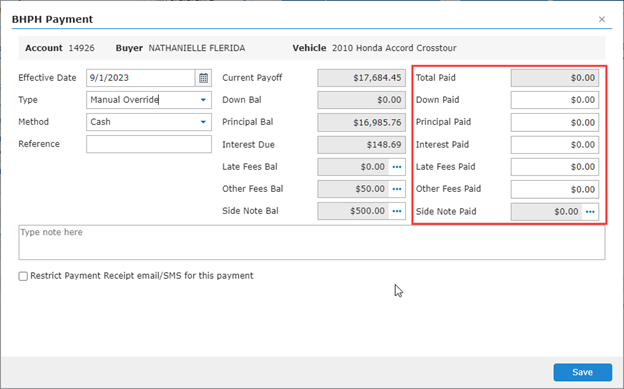Open Late Fees Bal details ellipsis

[397, 167]
